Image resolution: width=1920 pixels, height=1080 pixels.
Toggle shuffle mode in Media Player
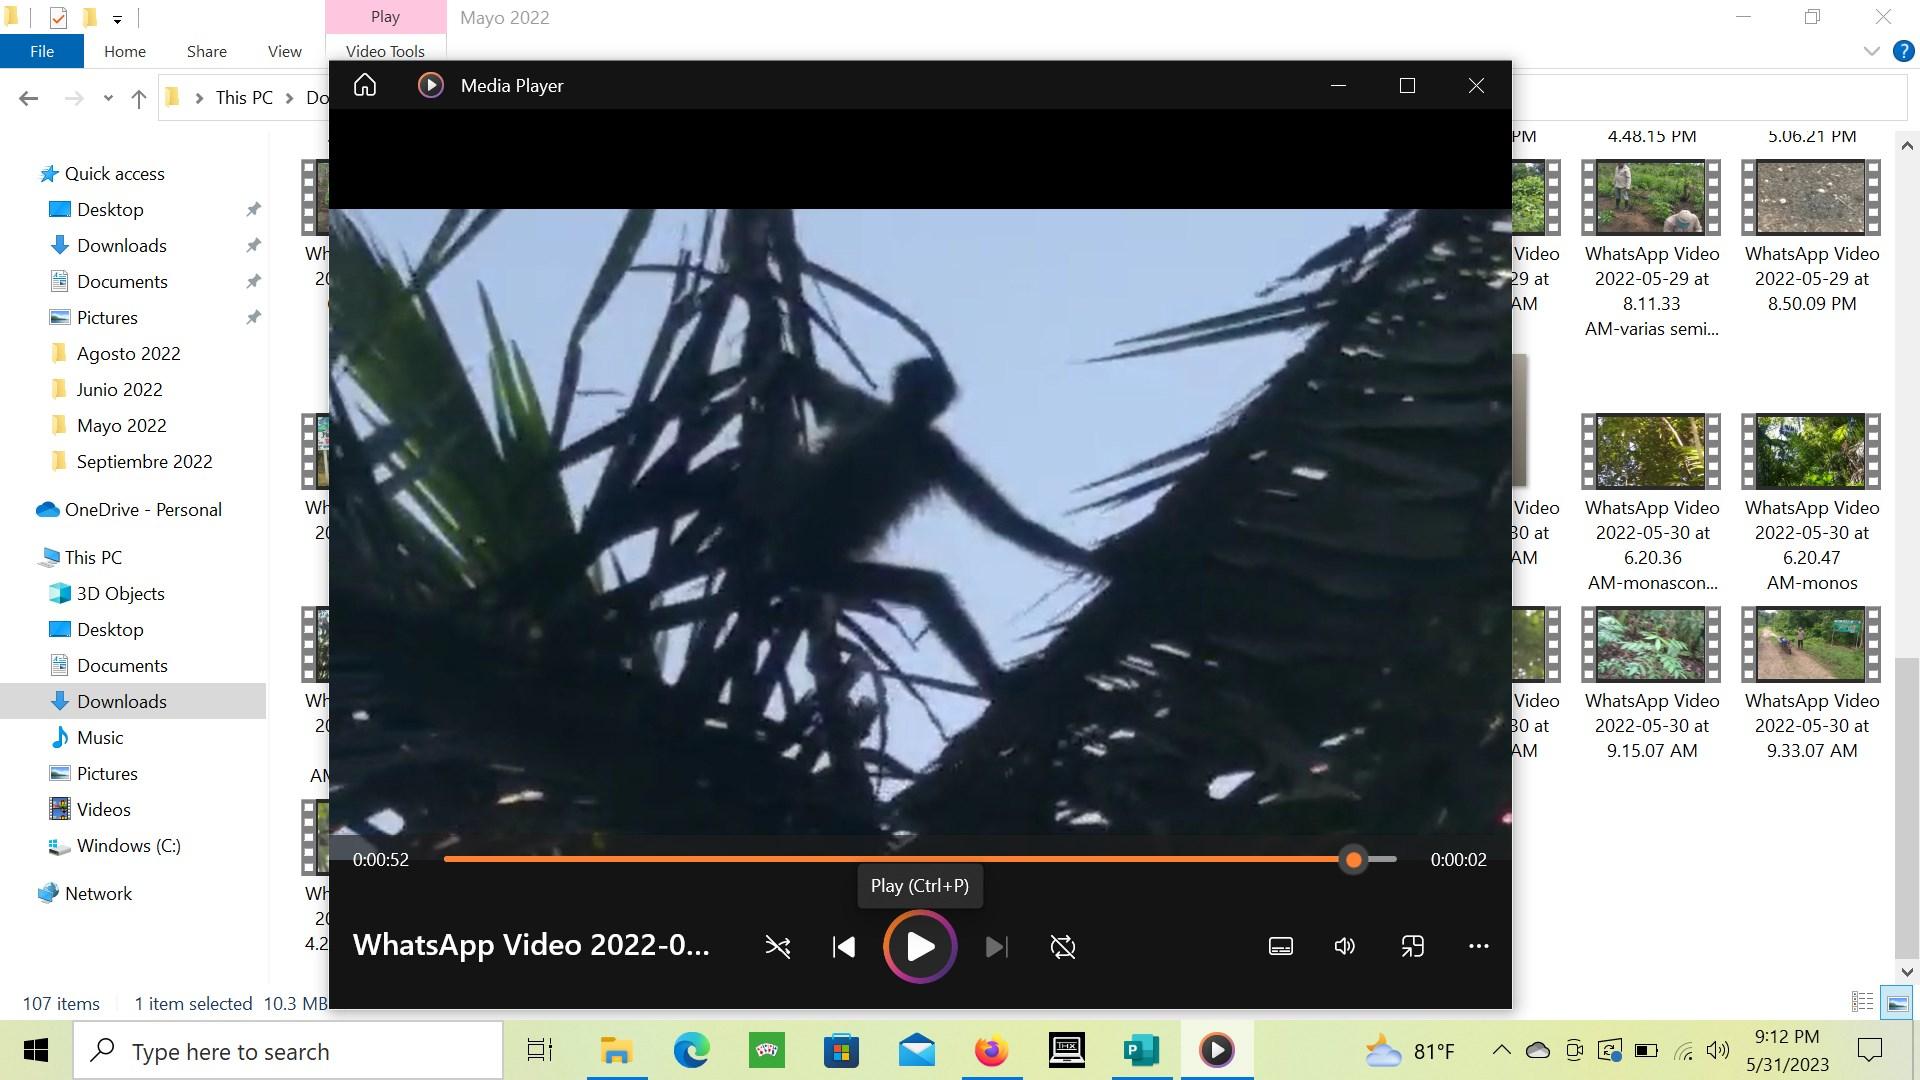[x=777, y=946]
